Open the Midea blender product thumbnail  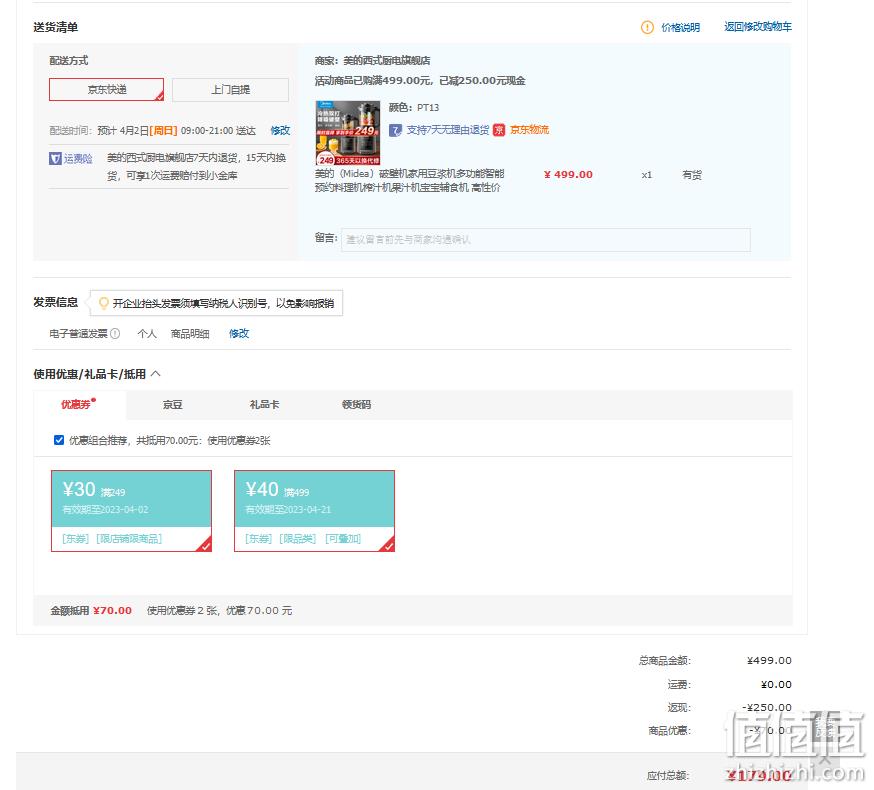click(348, 133)
